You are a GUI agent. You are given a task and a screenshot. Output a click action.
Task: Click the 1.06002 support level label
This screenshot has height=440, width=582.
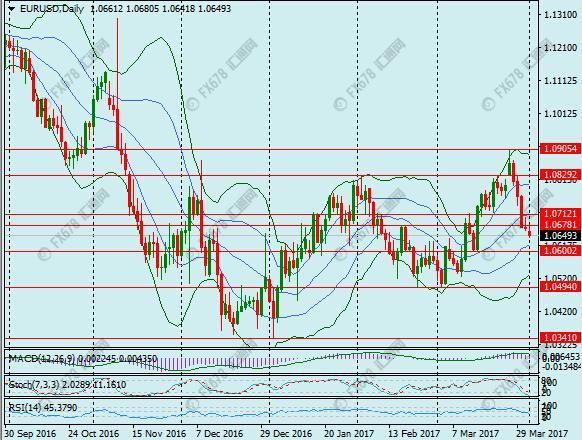point(560,251)
